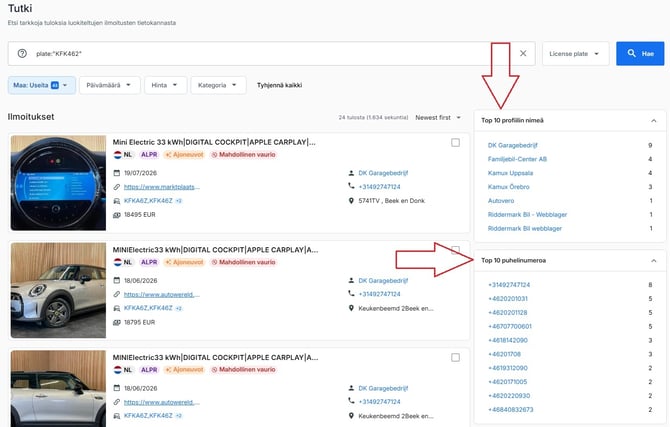Click phone icon in second listing

click(351, 293)
